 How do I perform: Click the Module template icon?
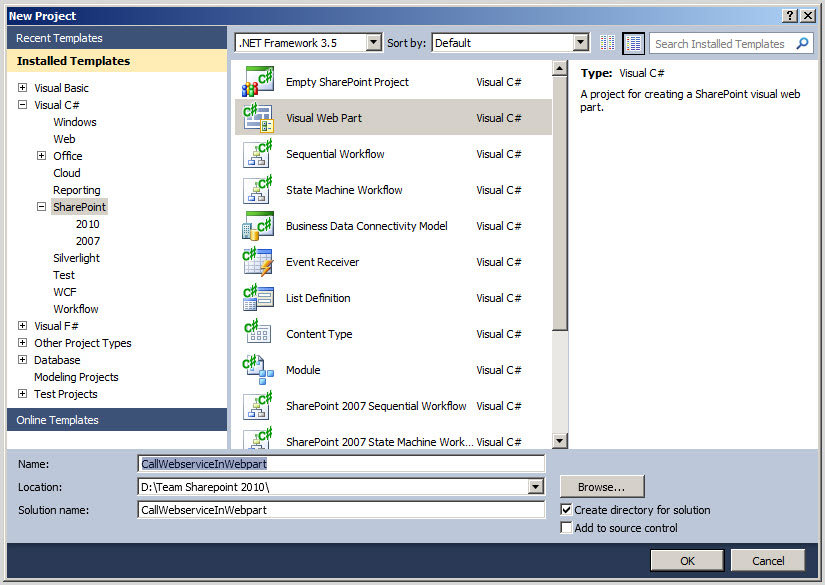coord(257,370)
